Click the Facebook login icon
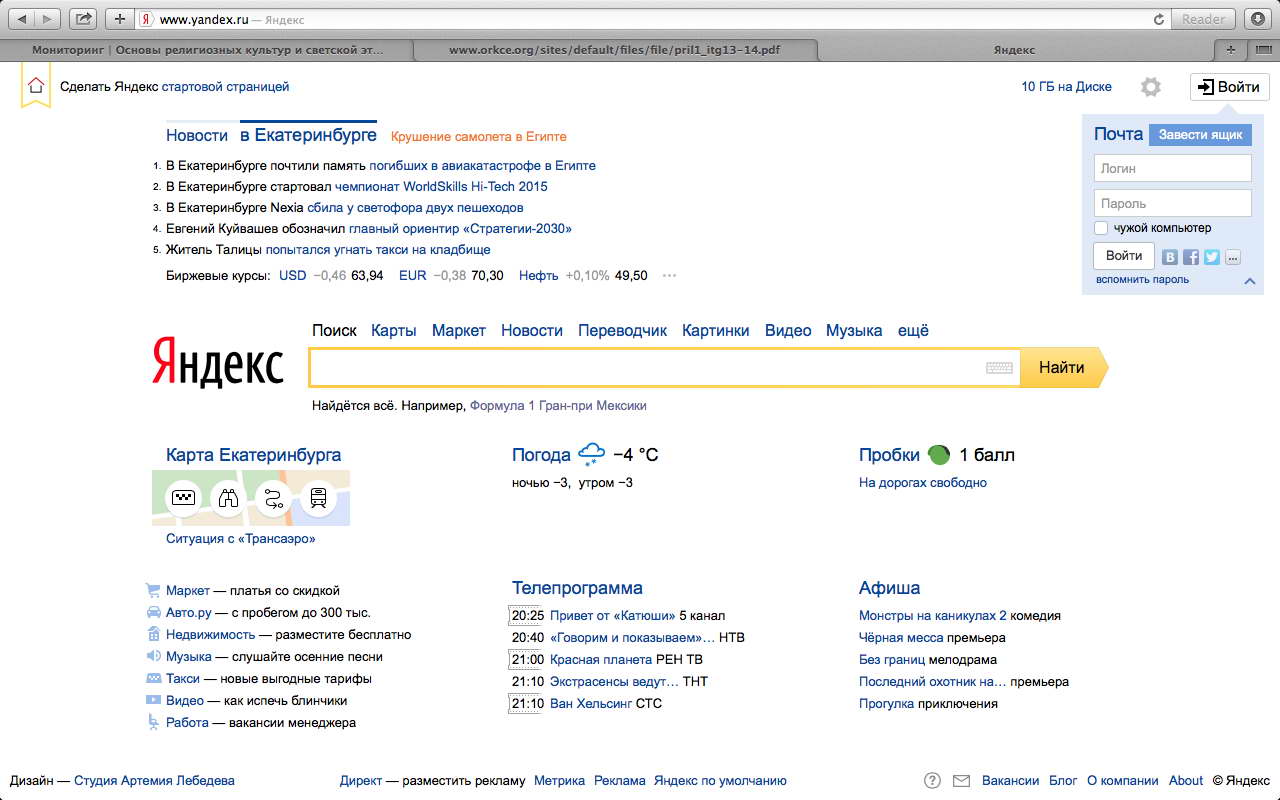 pos(1191,257)
